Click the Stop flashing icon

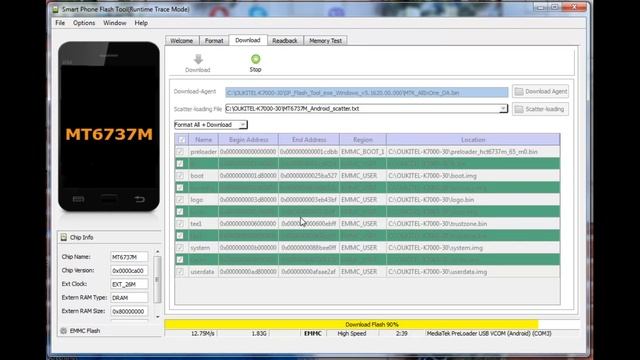[x=256, y=59]
